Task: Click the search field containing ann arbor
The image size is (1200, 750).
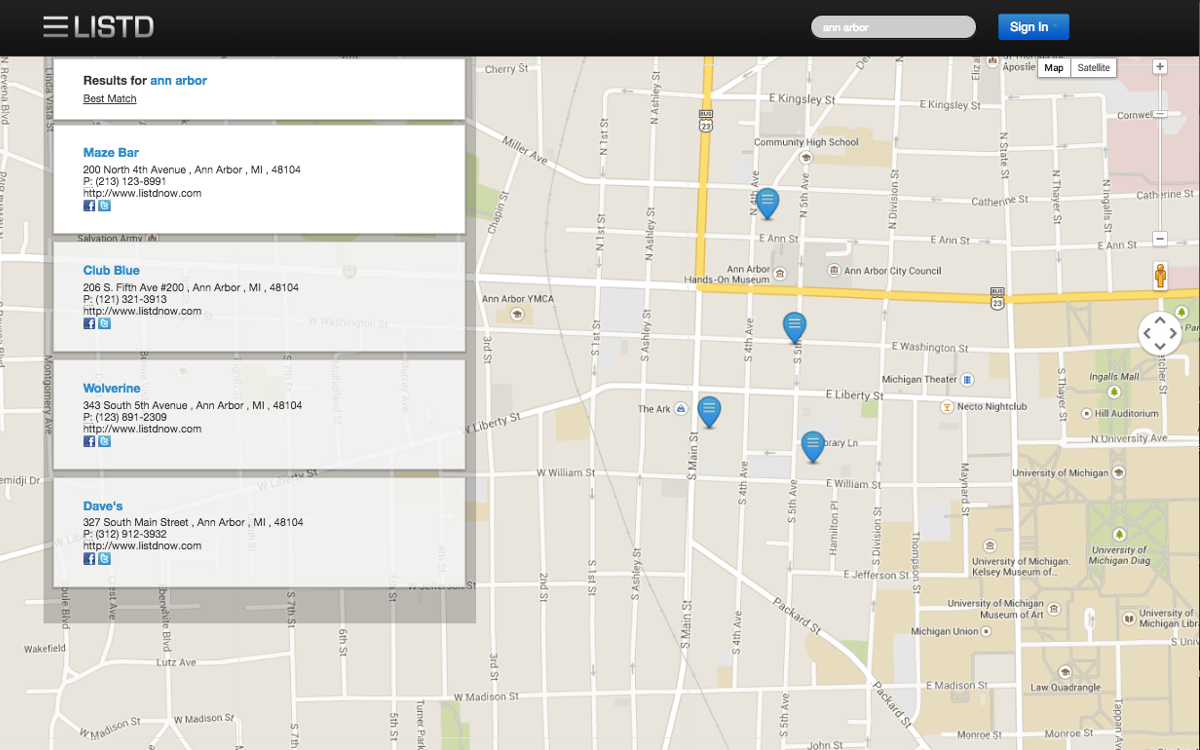Action: click(892, 27)
